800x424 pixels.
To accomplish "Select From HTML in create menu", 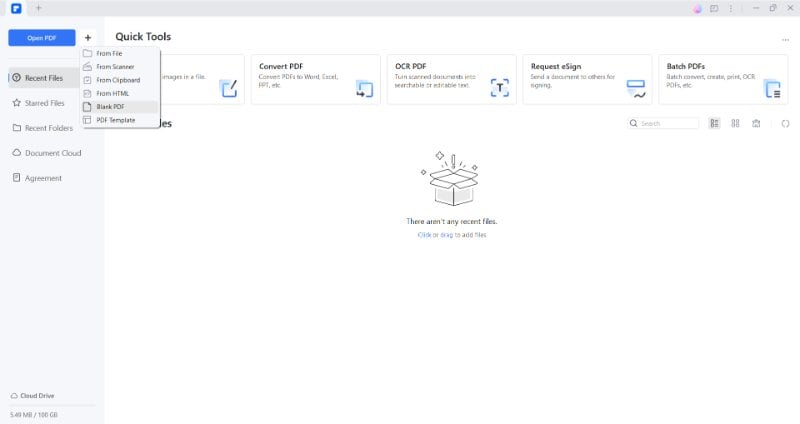I will point(120,93).
